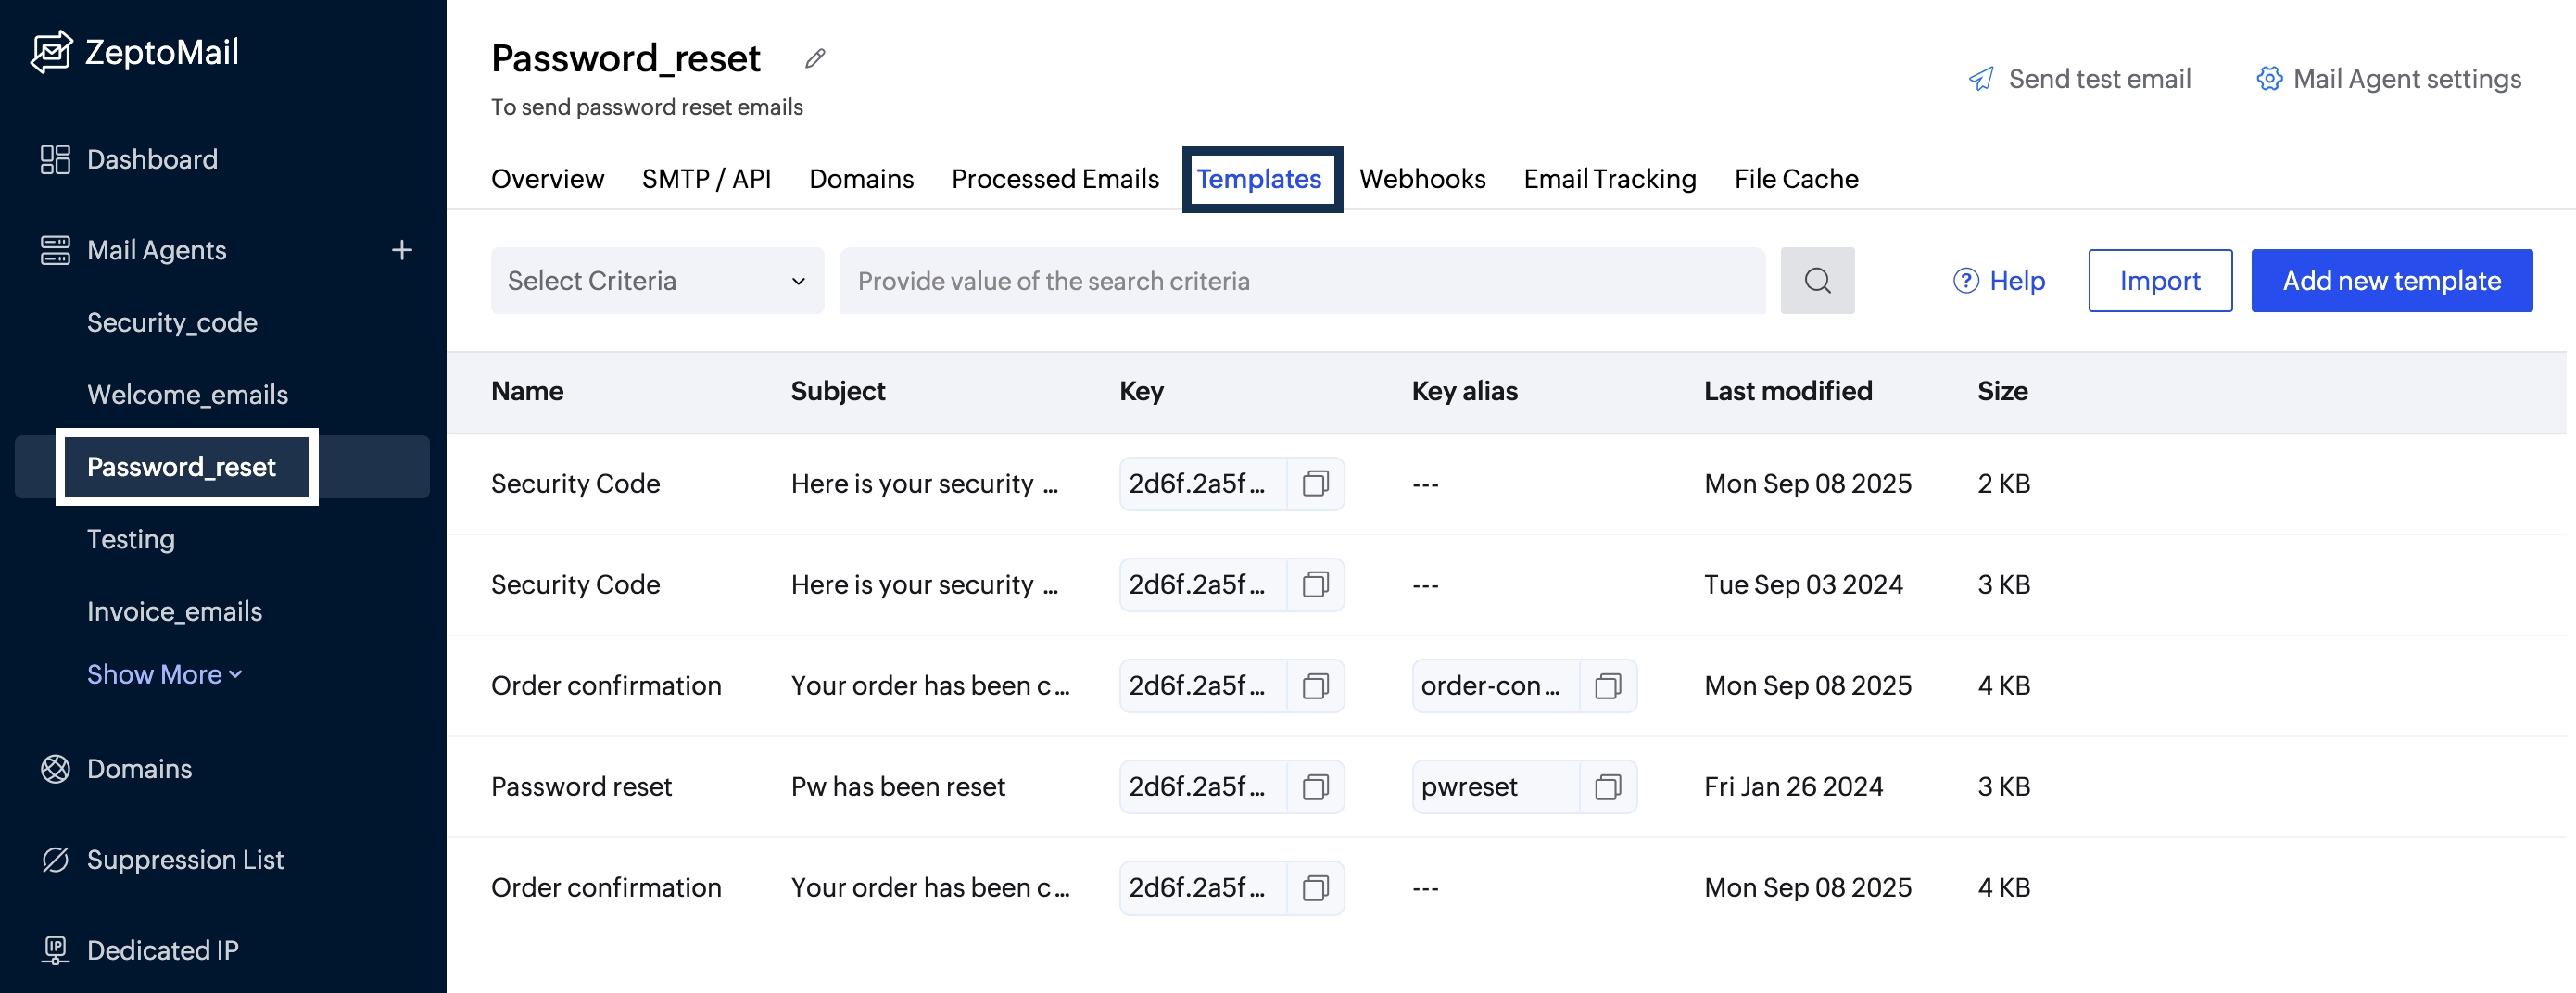This screenshot has width=2576, height=993.
Task: Click the magnifier search button
Action: point(1816,281)
